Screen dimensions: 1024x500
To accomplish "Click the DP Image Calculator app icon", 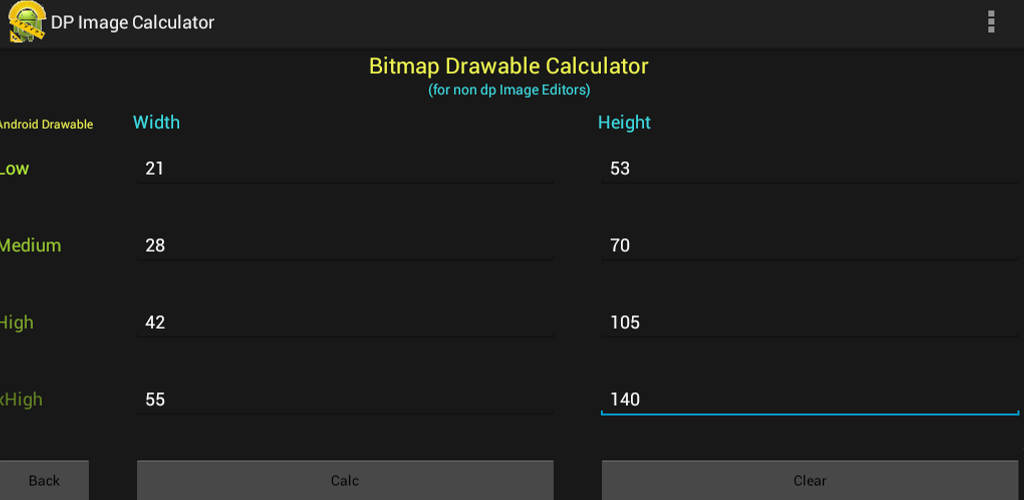I will 27,22.
